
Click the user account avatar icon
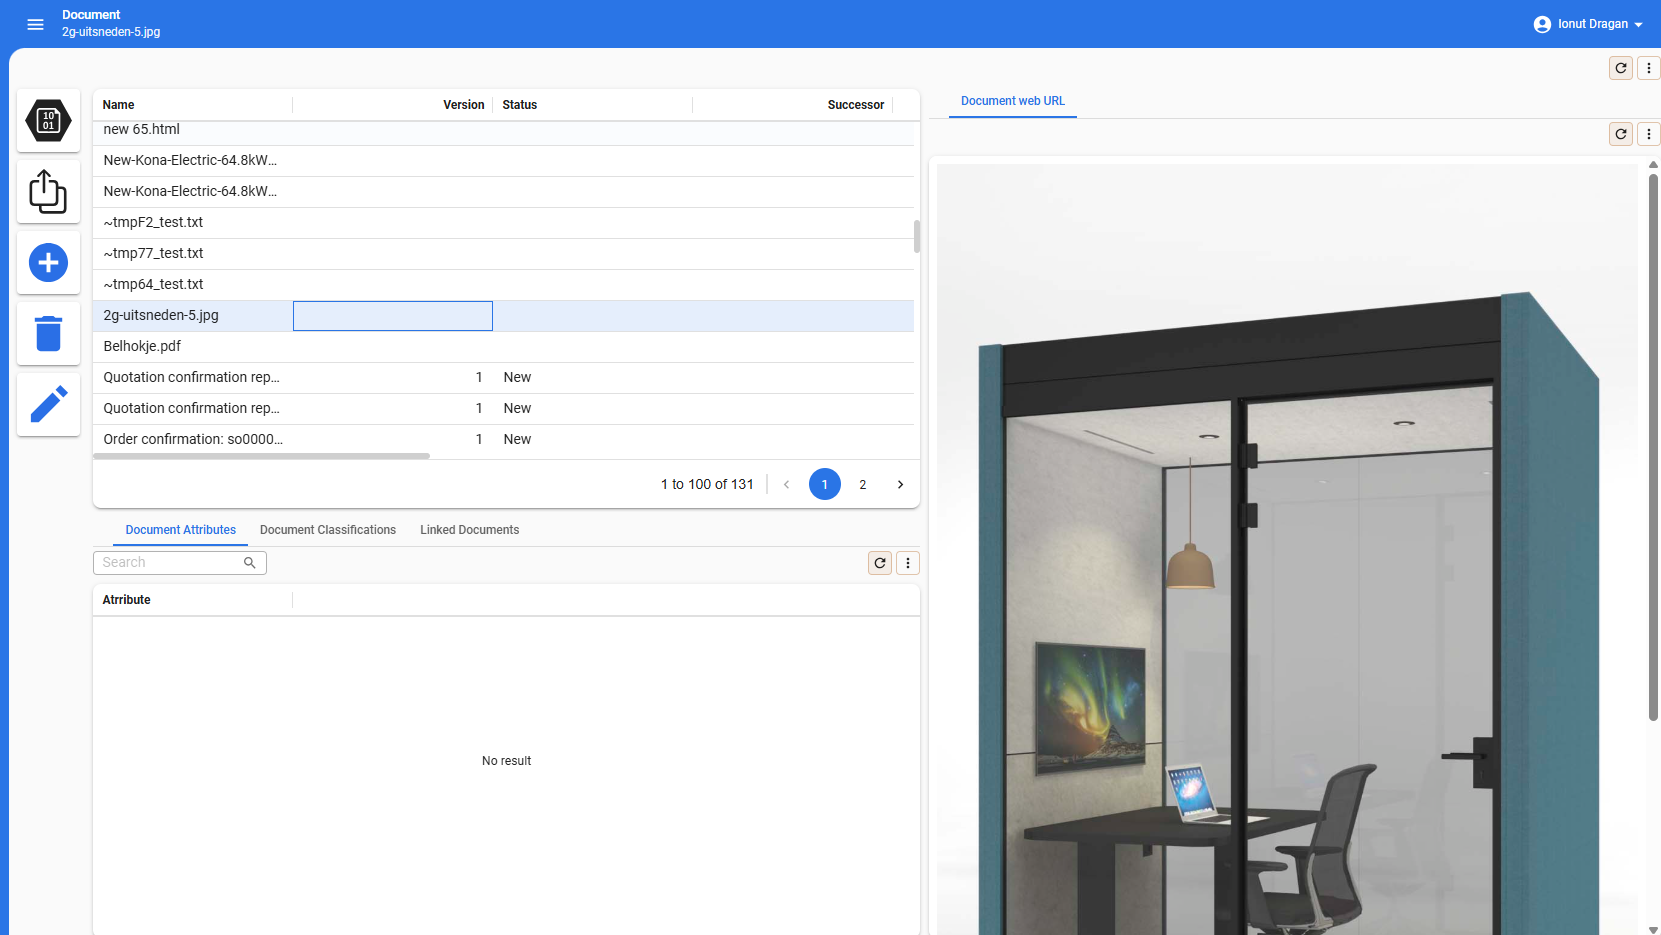(1542, 24)
